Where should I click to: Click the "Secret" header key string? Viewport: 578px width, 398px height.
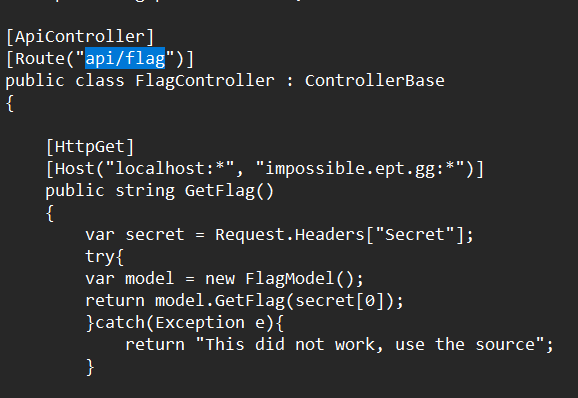(415, 235)
